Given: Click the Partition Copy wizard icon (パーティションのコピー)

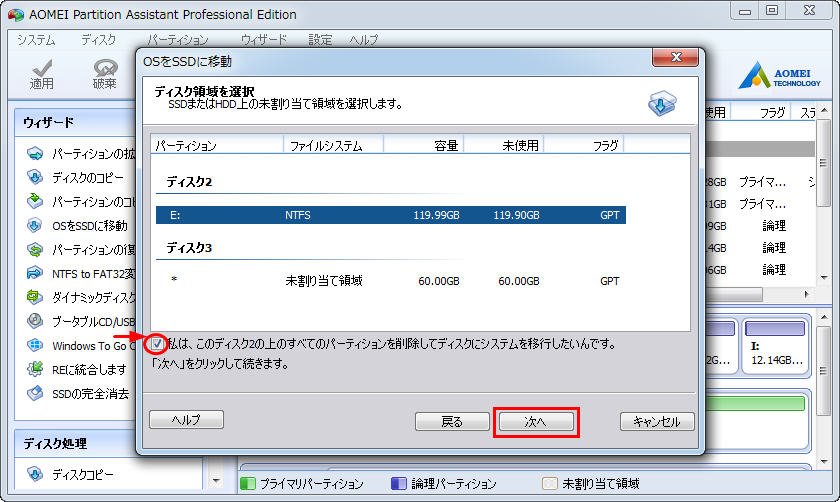Looking at the screenshot, I should [35, 201].
